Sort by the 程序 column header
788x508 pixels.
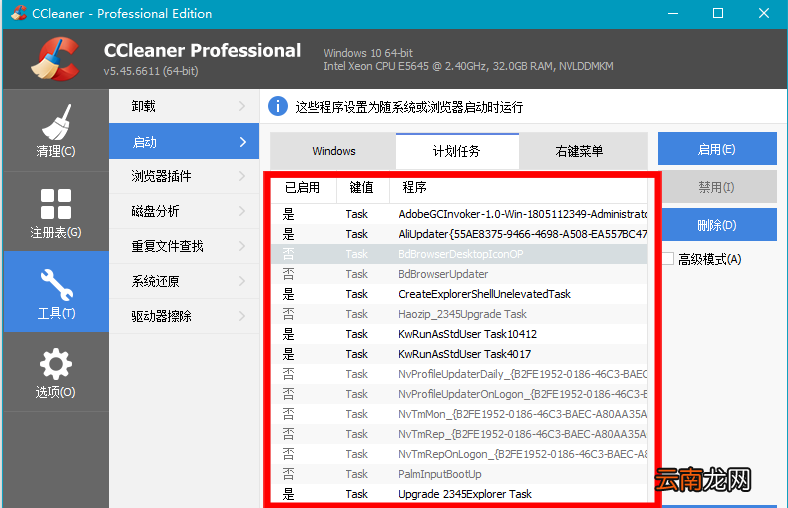click(x=518, y=188)
